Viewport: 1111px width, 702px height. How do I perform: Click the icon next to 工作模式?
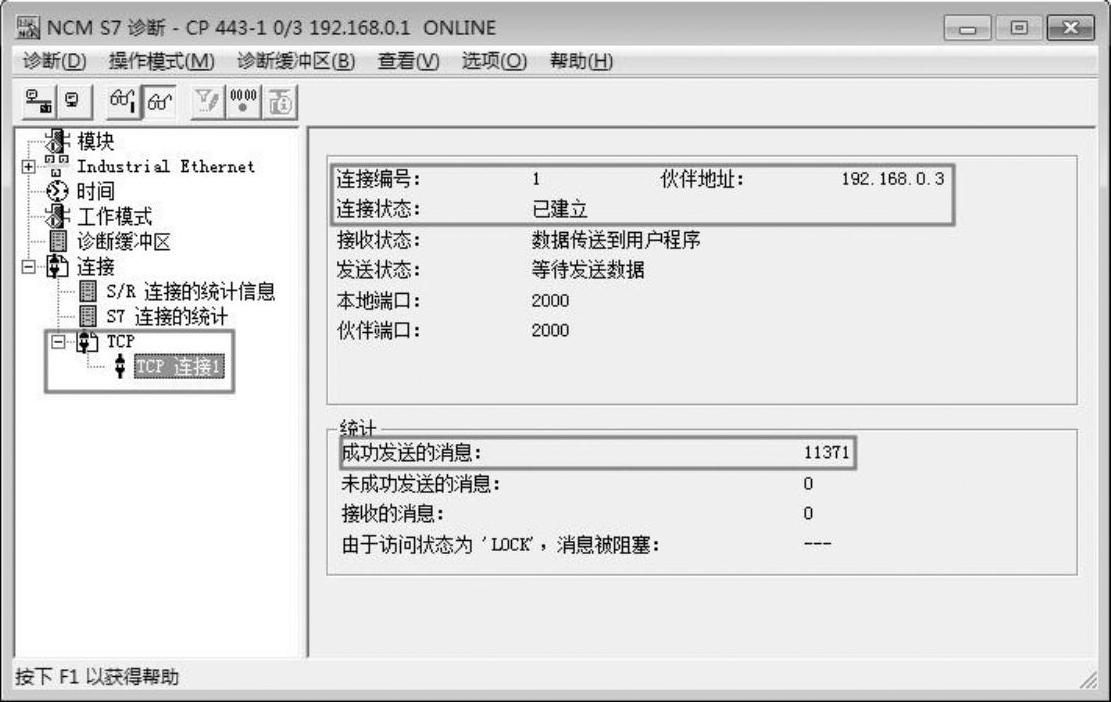58,216
